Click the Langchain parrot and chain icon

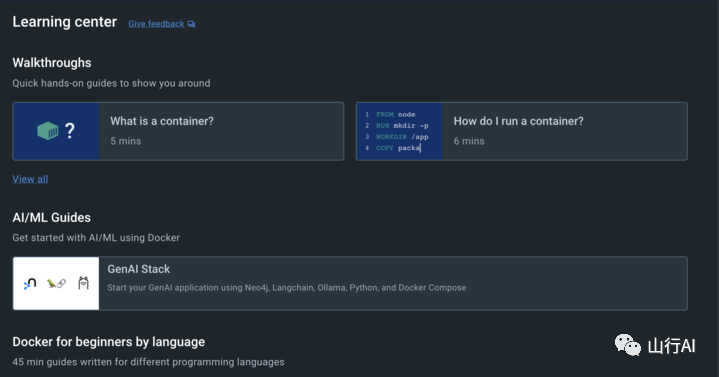click(x=56, y=284)
